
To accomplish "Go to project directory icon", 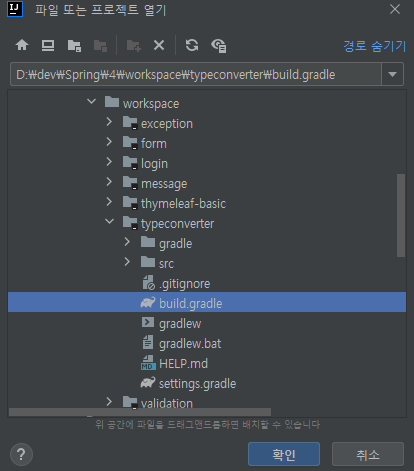I will tap(74, 45).
